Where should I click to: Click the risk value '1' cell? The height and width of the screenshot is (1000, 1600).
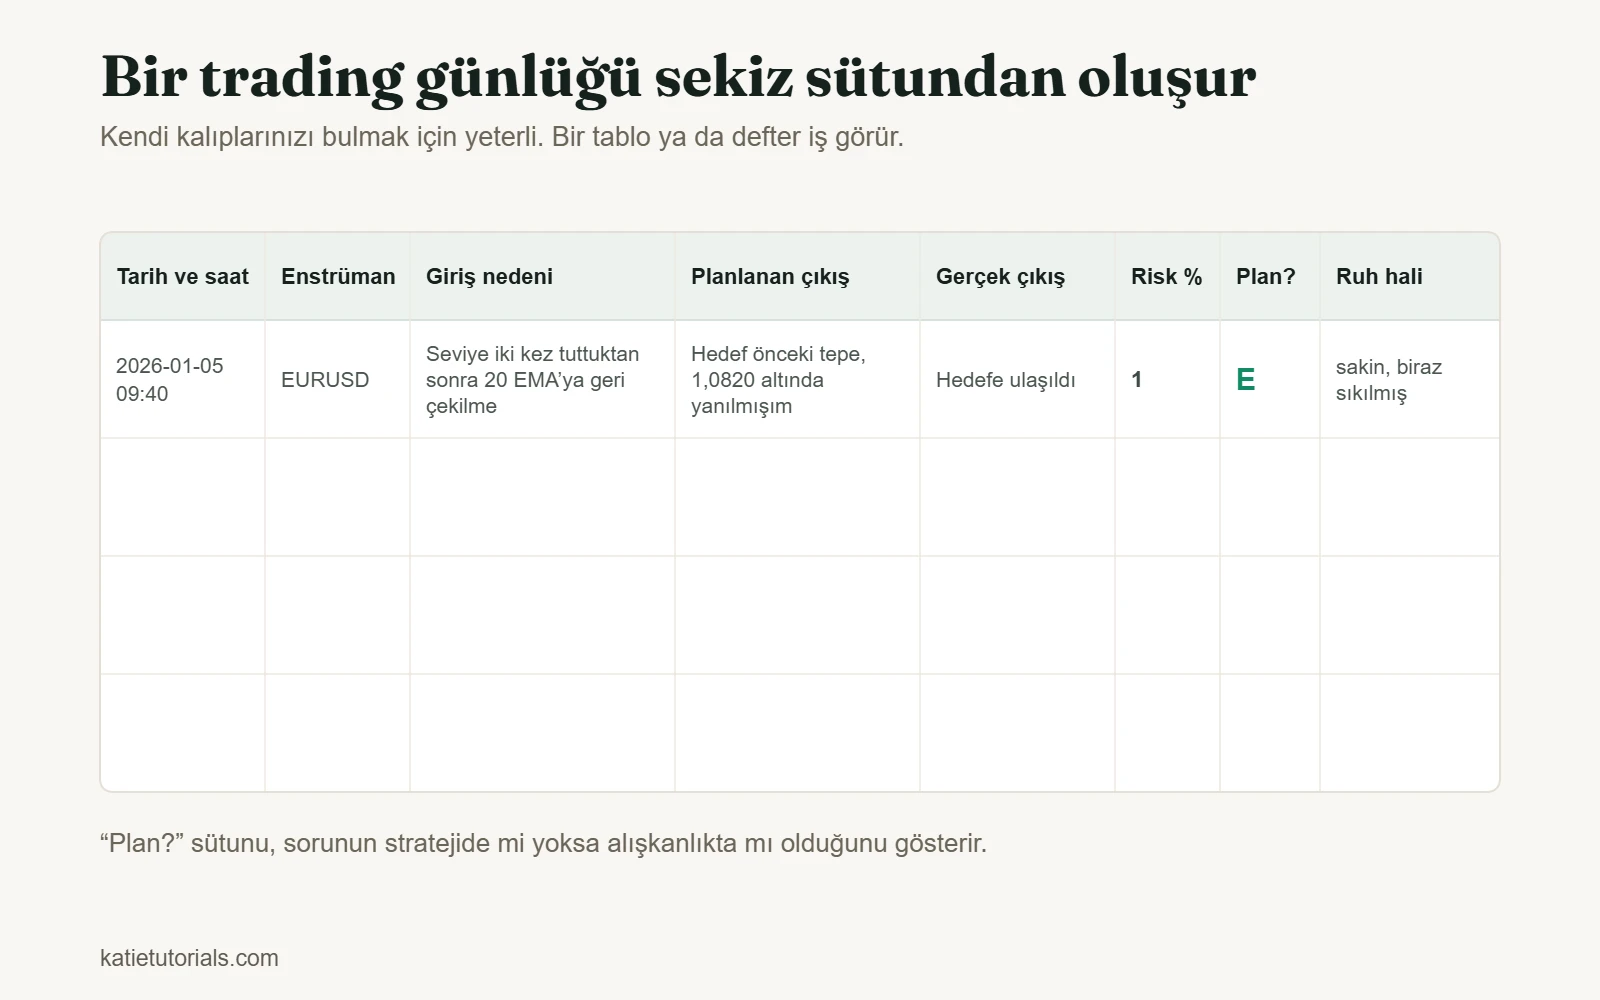(1168, 380)
